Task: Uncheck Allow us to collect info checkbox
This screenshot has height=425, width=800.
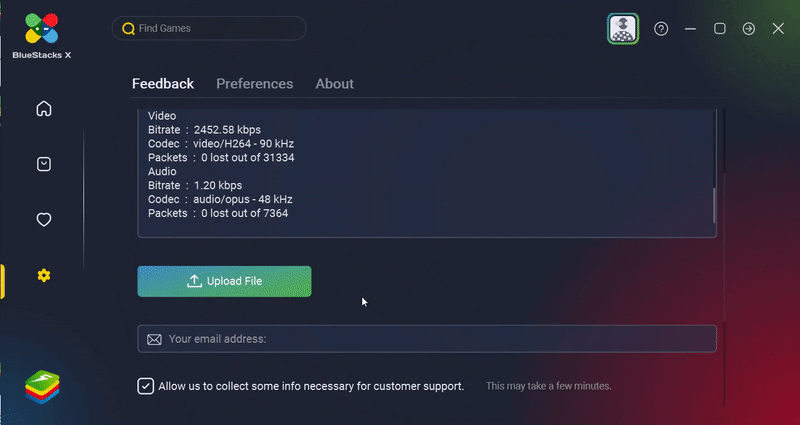Action: click(x=145, y=386)
